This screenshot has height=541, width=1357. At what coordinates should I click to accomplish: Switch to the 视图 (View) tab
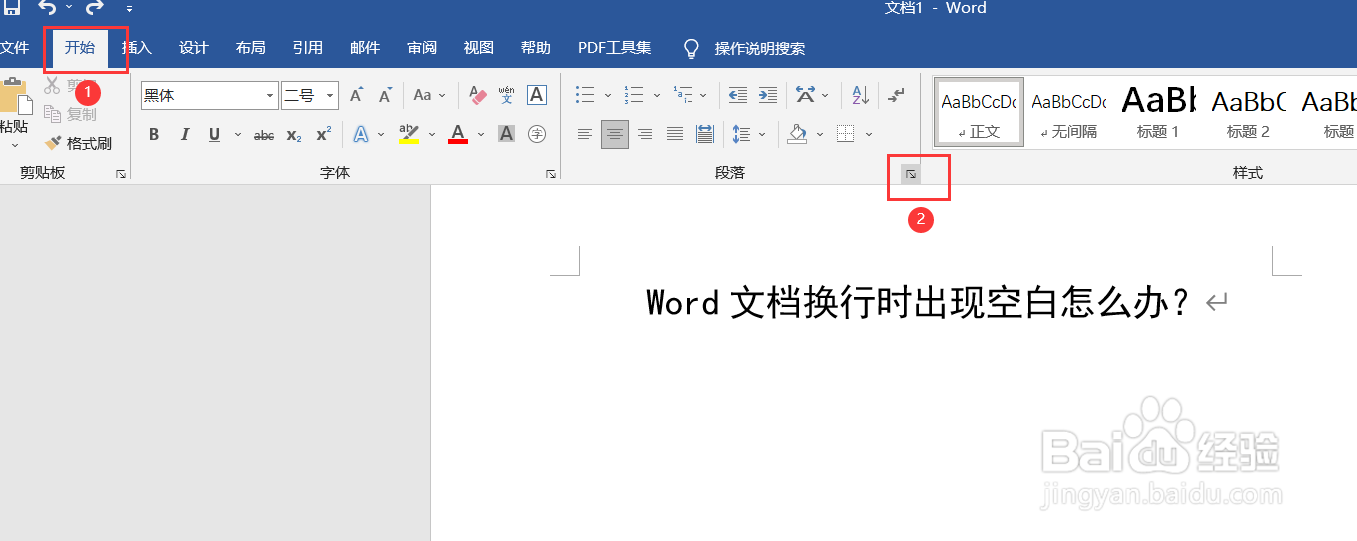[479, 48]
